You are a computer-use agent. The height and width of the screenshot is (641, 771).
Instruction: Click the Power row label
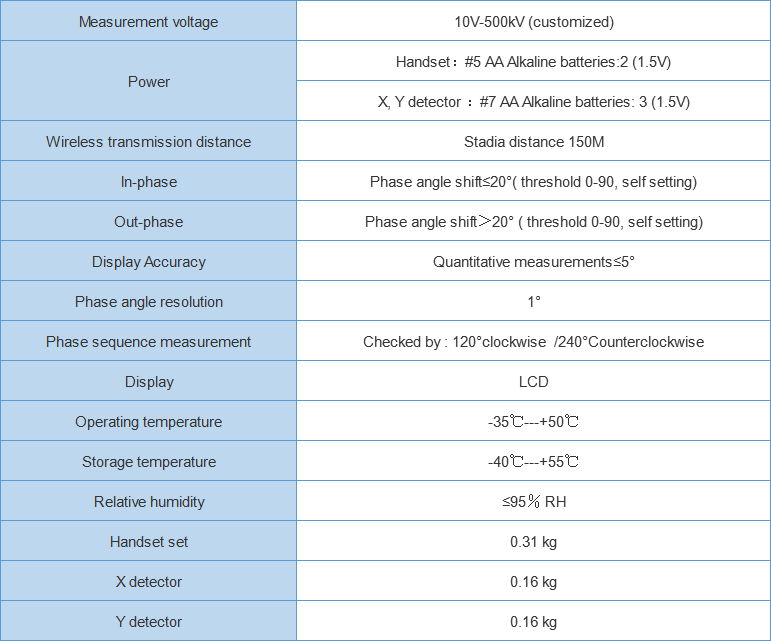(148, 82)
